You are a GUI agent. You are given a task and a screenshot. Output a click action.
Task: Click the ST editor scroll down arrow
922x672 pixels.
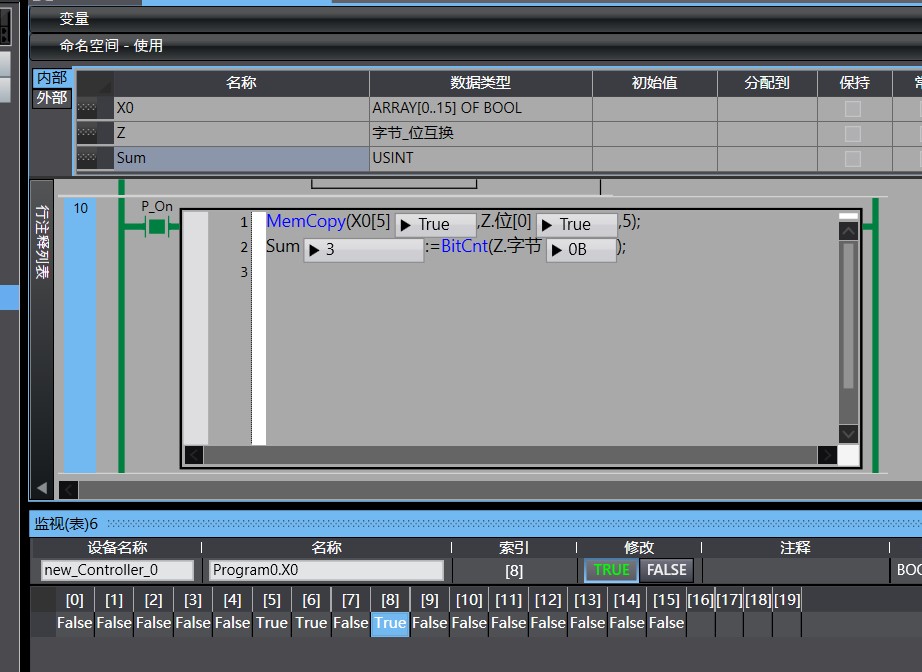click(x=848, y=434)
